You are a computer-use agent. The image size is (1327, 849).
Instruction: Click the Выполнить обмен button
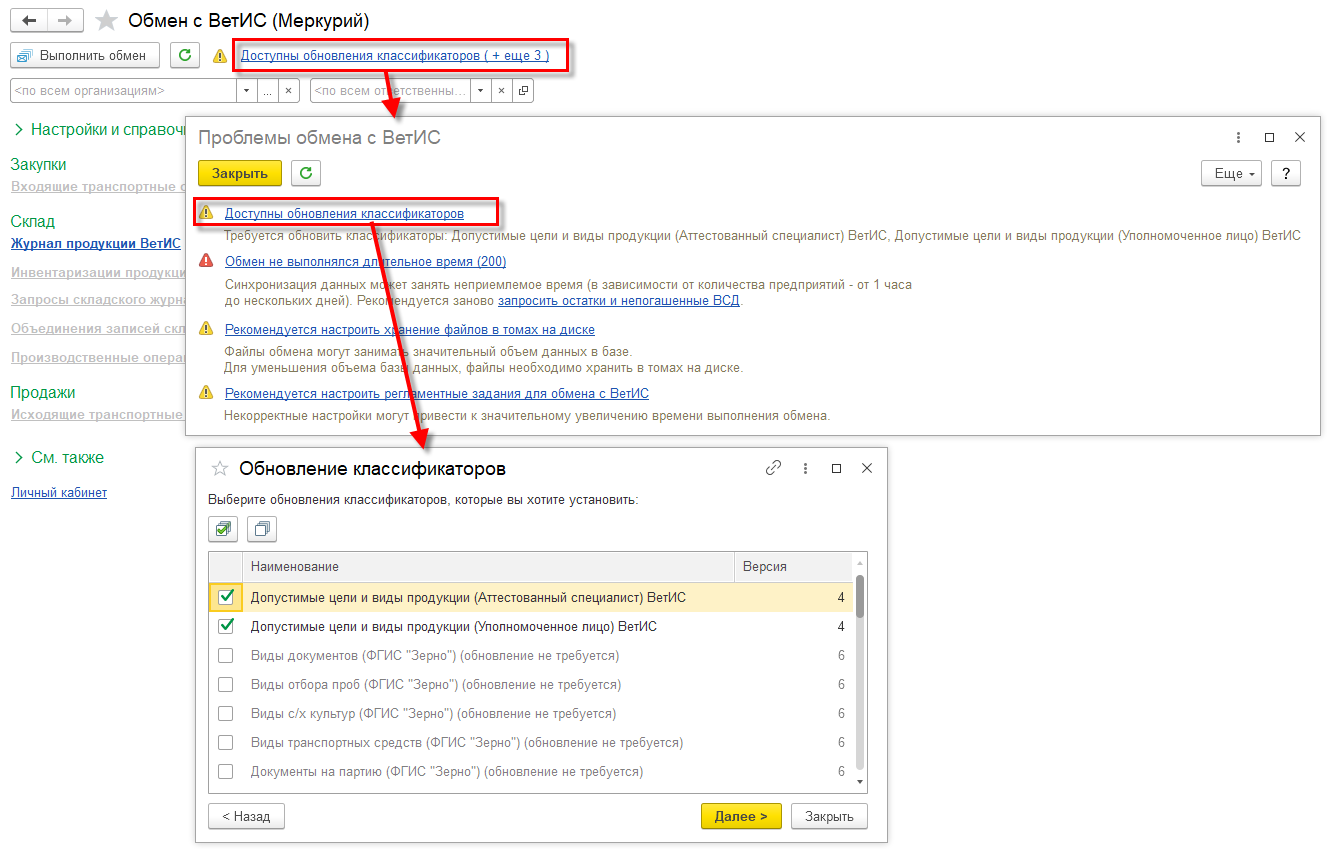[85, 56]
